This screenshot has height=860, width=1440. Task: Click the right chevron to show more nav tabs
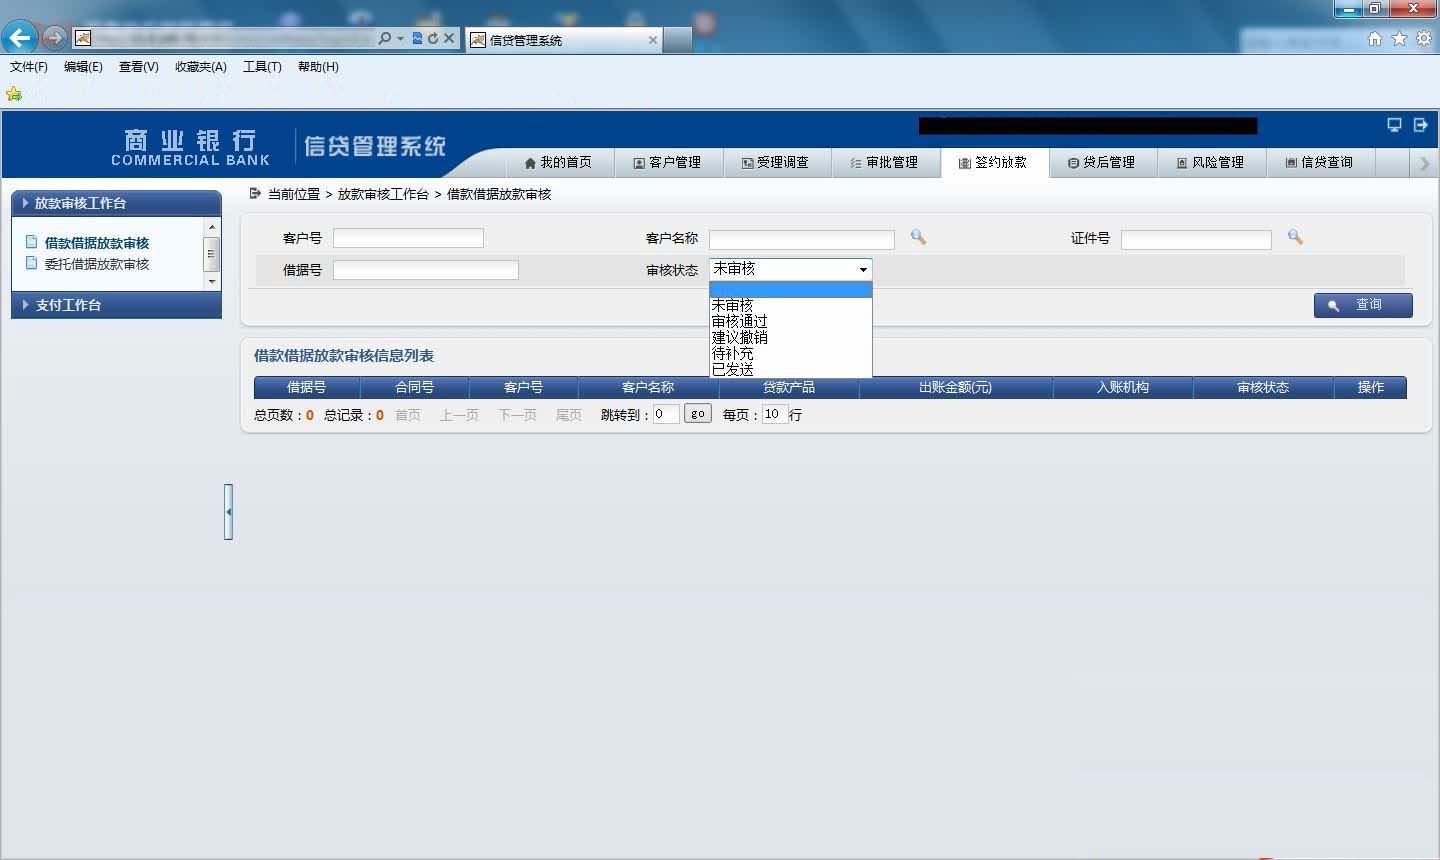1425,163
